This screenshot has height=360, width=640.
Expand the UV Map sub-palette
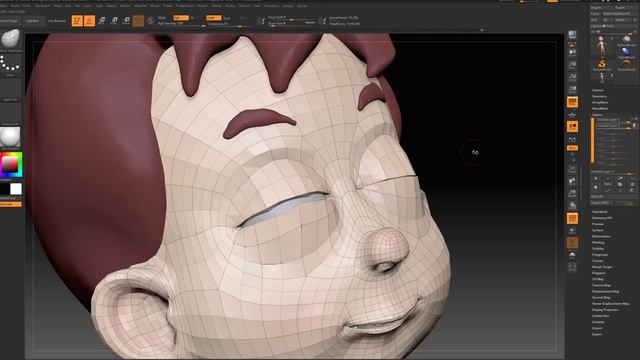pos(598,279)
